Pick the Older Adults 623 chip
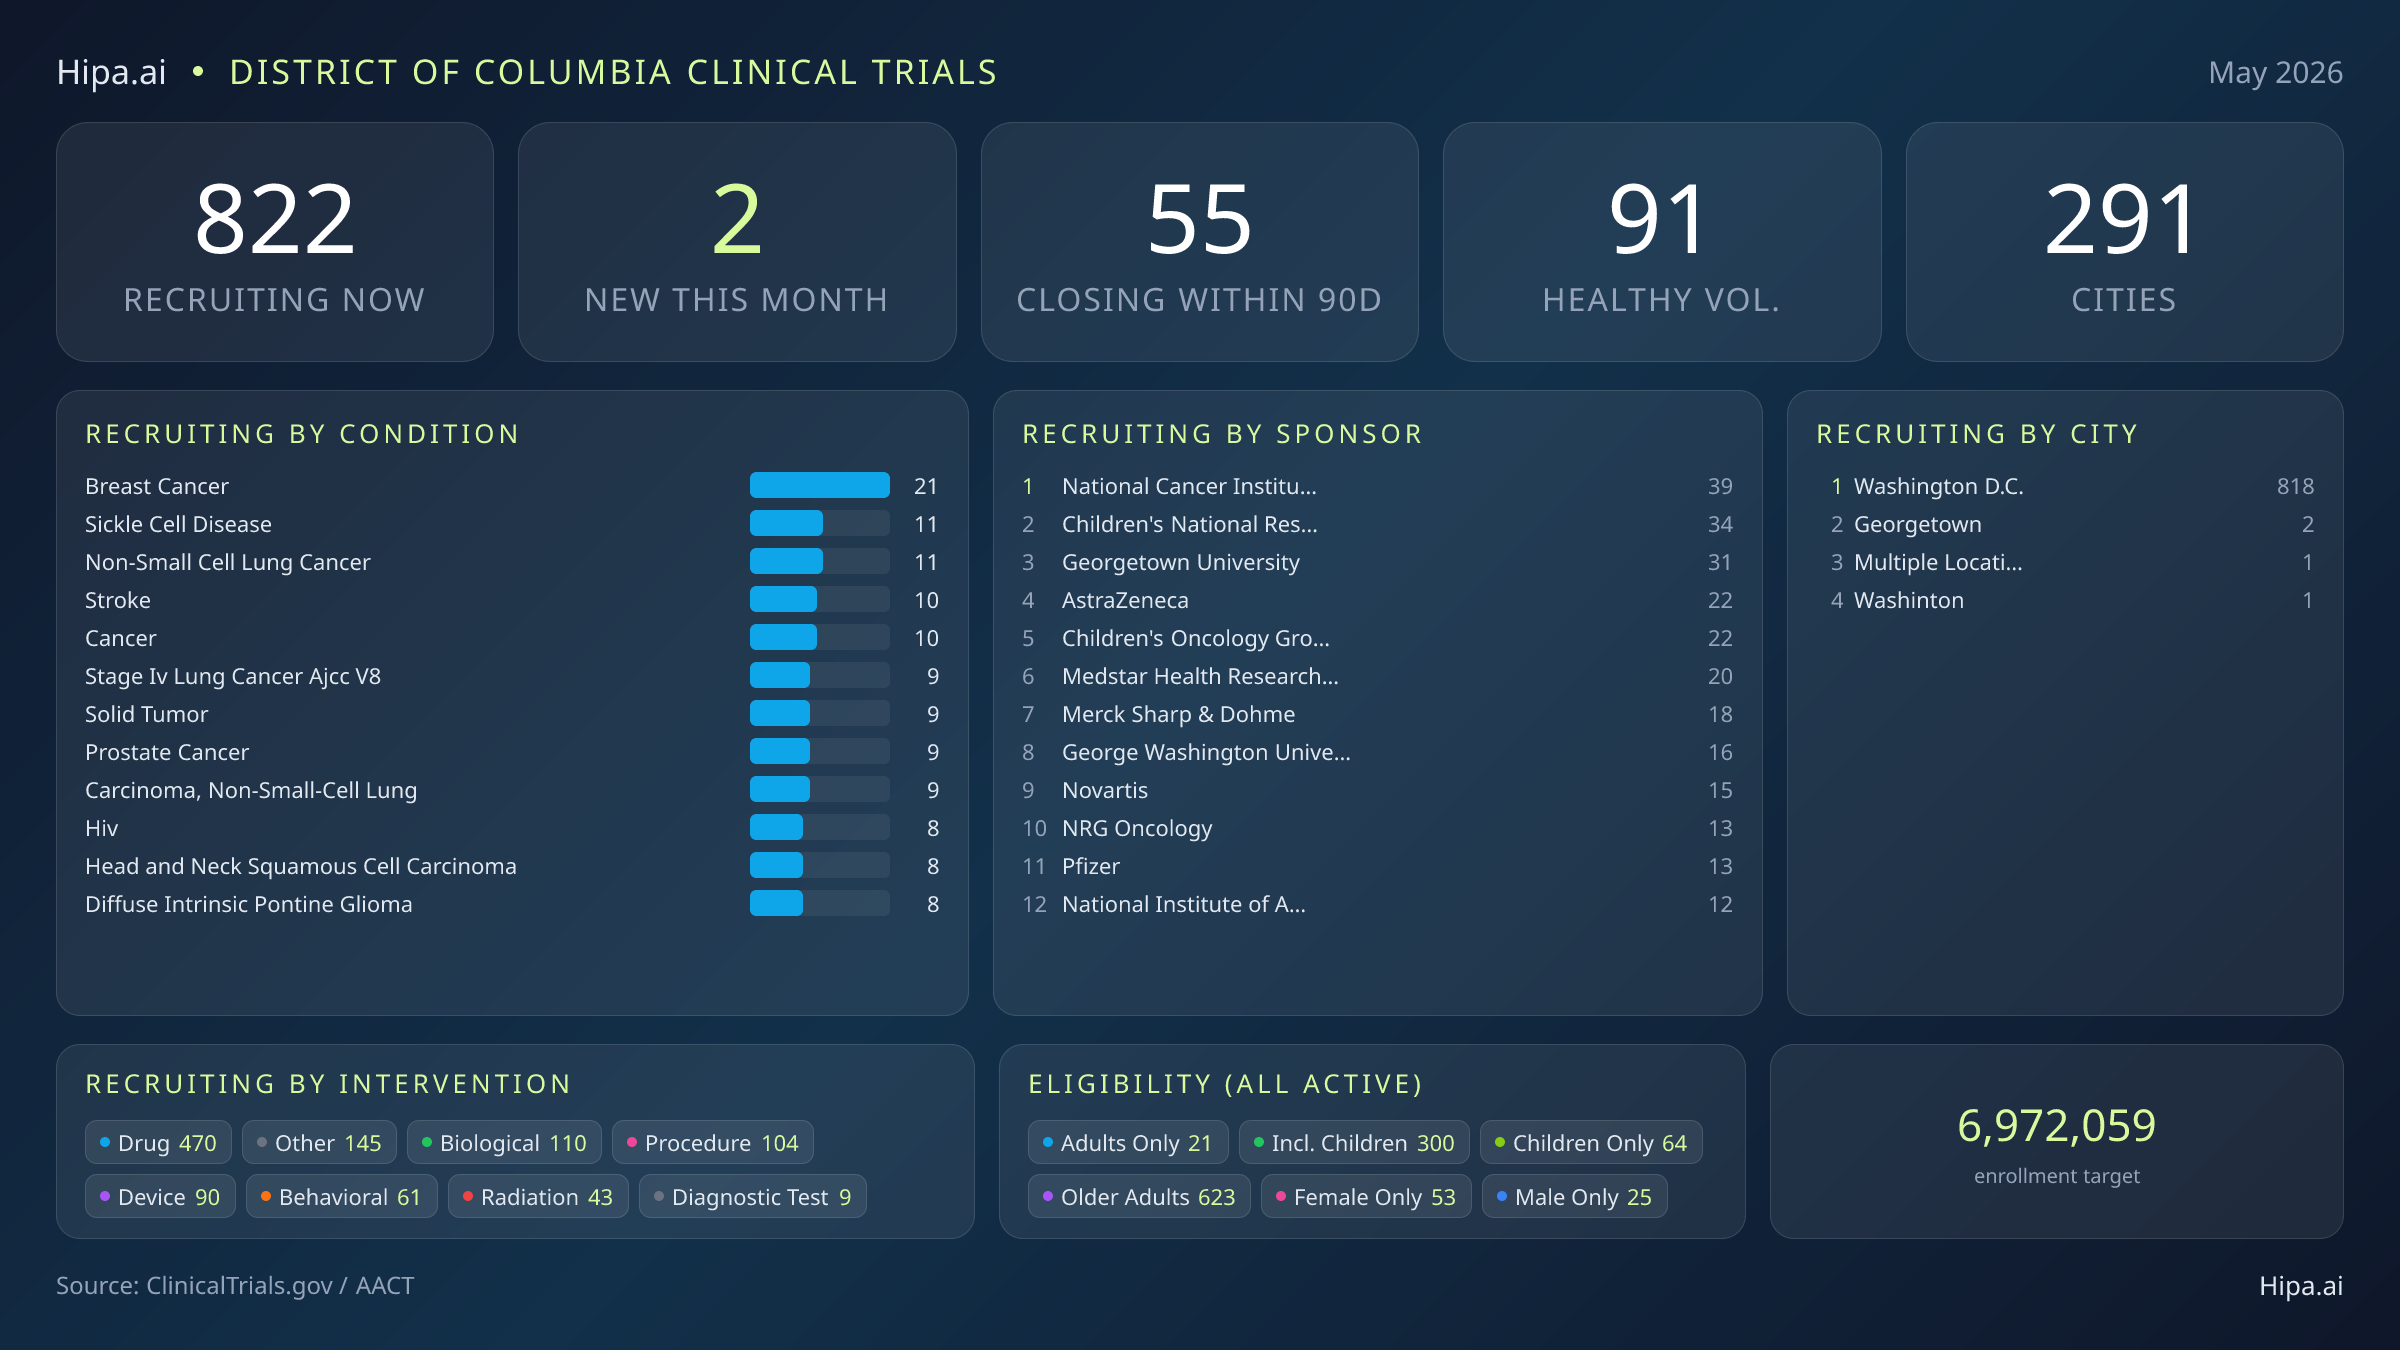Viewport: 2400px width, 1350px height. coord(1139,1197)
